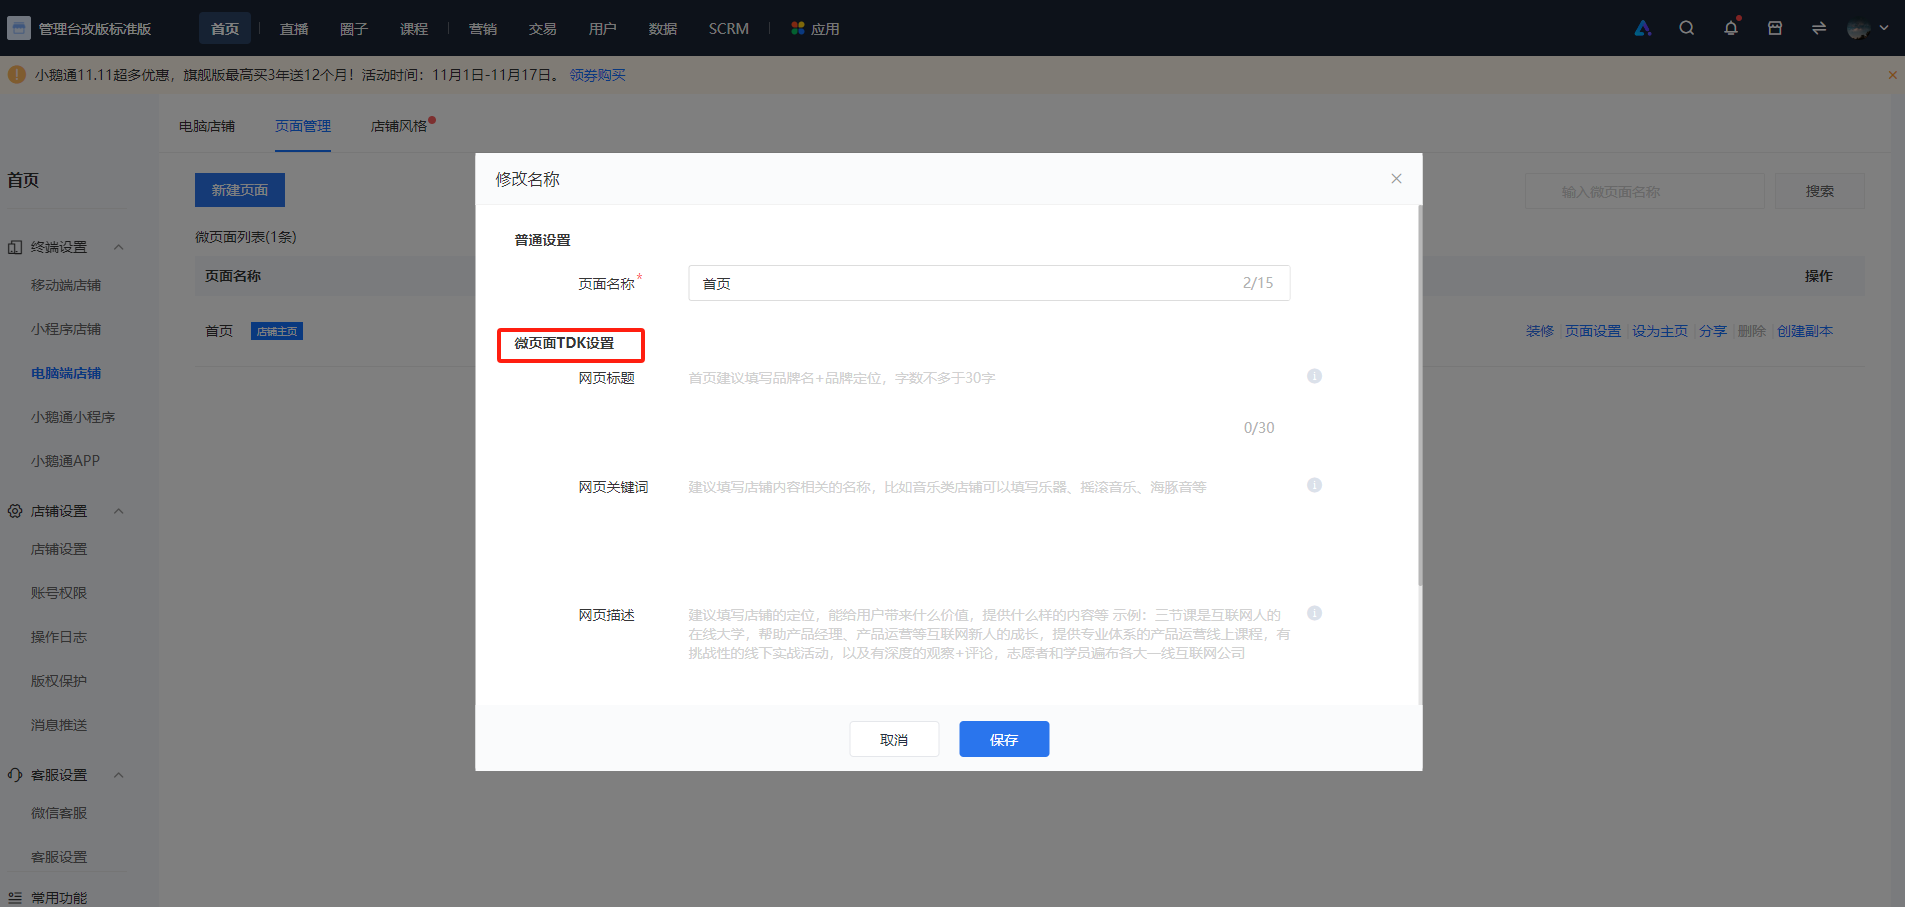Click the 分享 link in the row
Image resolution: width=1905 pixels, height=907 pixels.
click(x=1713, y=331)
